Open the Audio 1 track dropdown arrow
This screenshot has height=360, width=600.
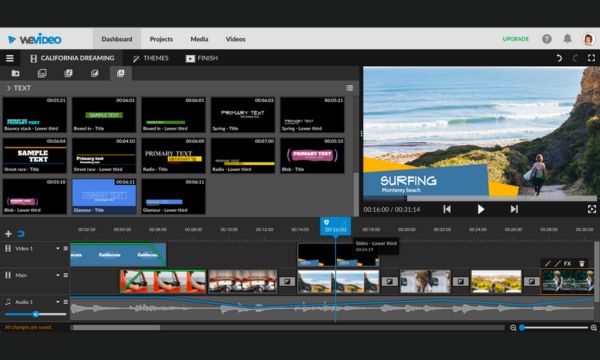click(x=58, y=302)
